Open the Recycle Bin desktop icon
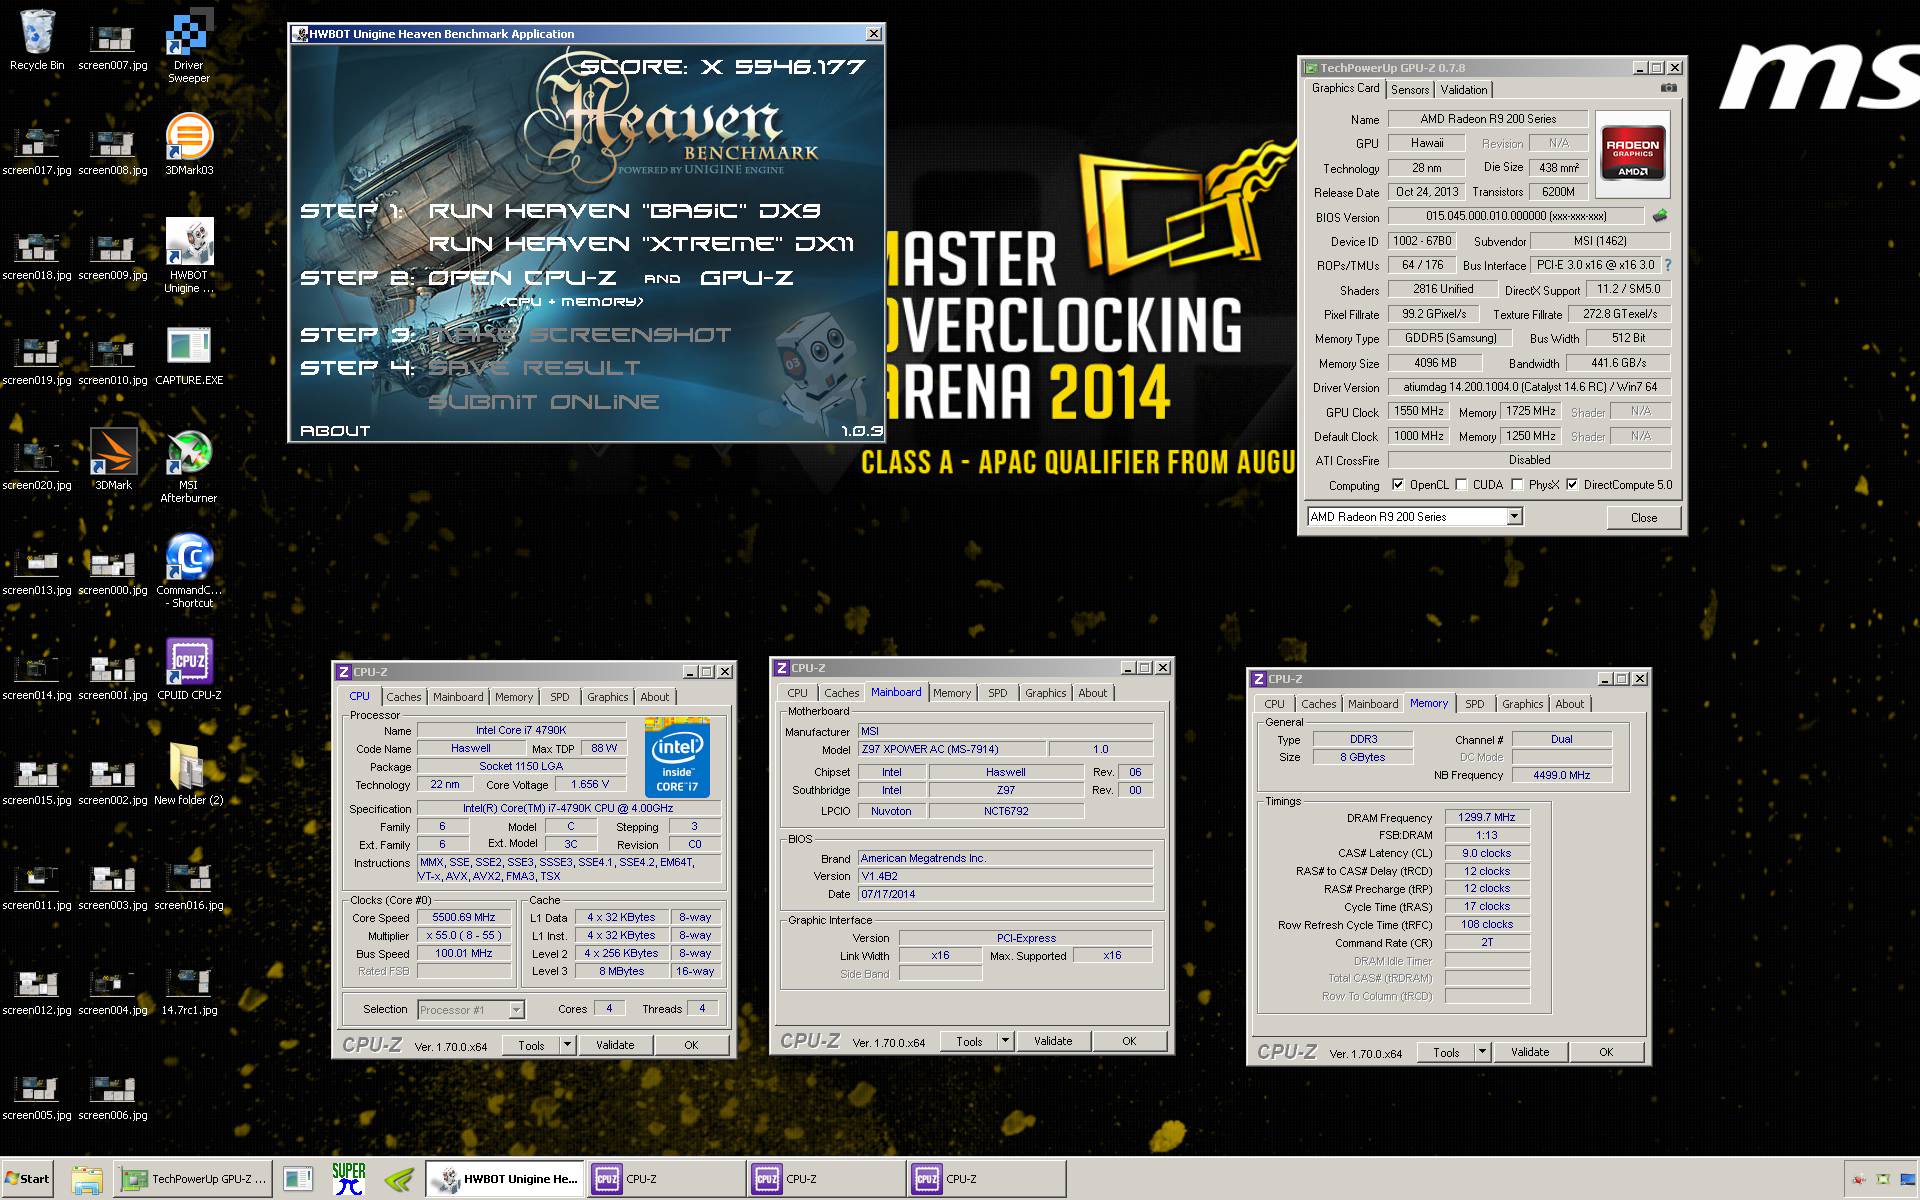The image size is (1920, 1200). [x=37, y=40]
